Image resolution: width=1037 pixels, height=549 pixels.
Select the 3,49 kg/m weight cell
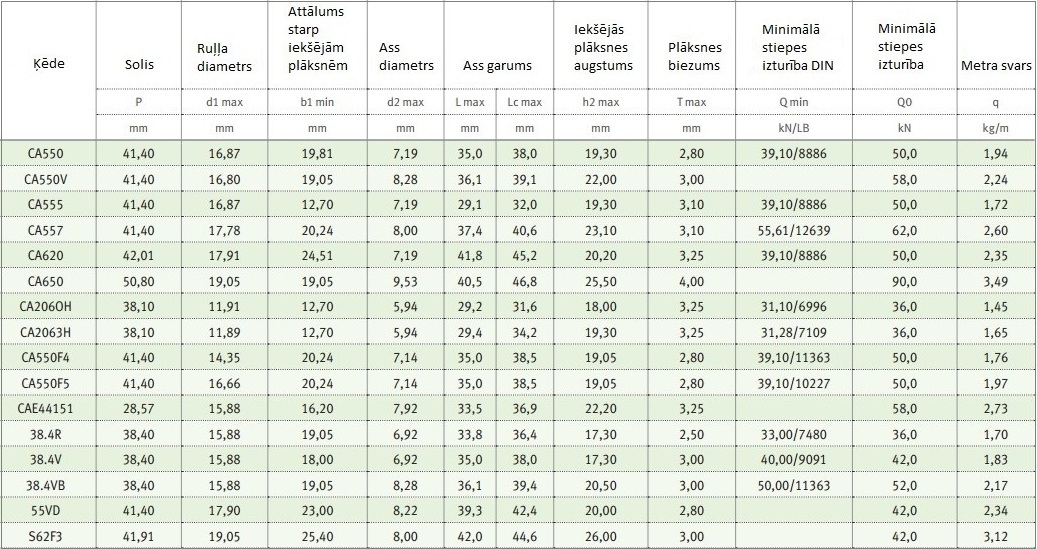[996, 281]
